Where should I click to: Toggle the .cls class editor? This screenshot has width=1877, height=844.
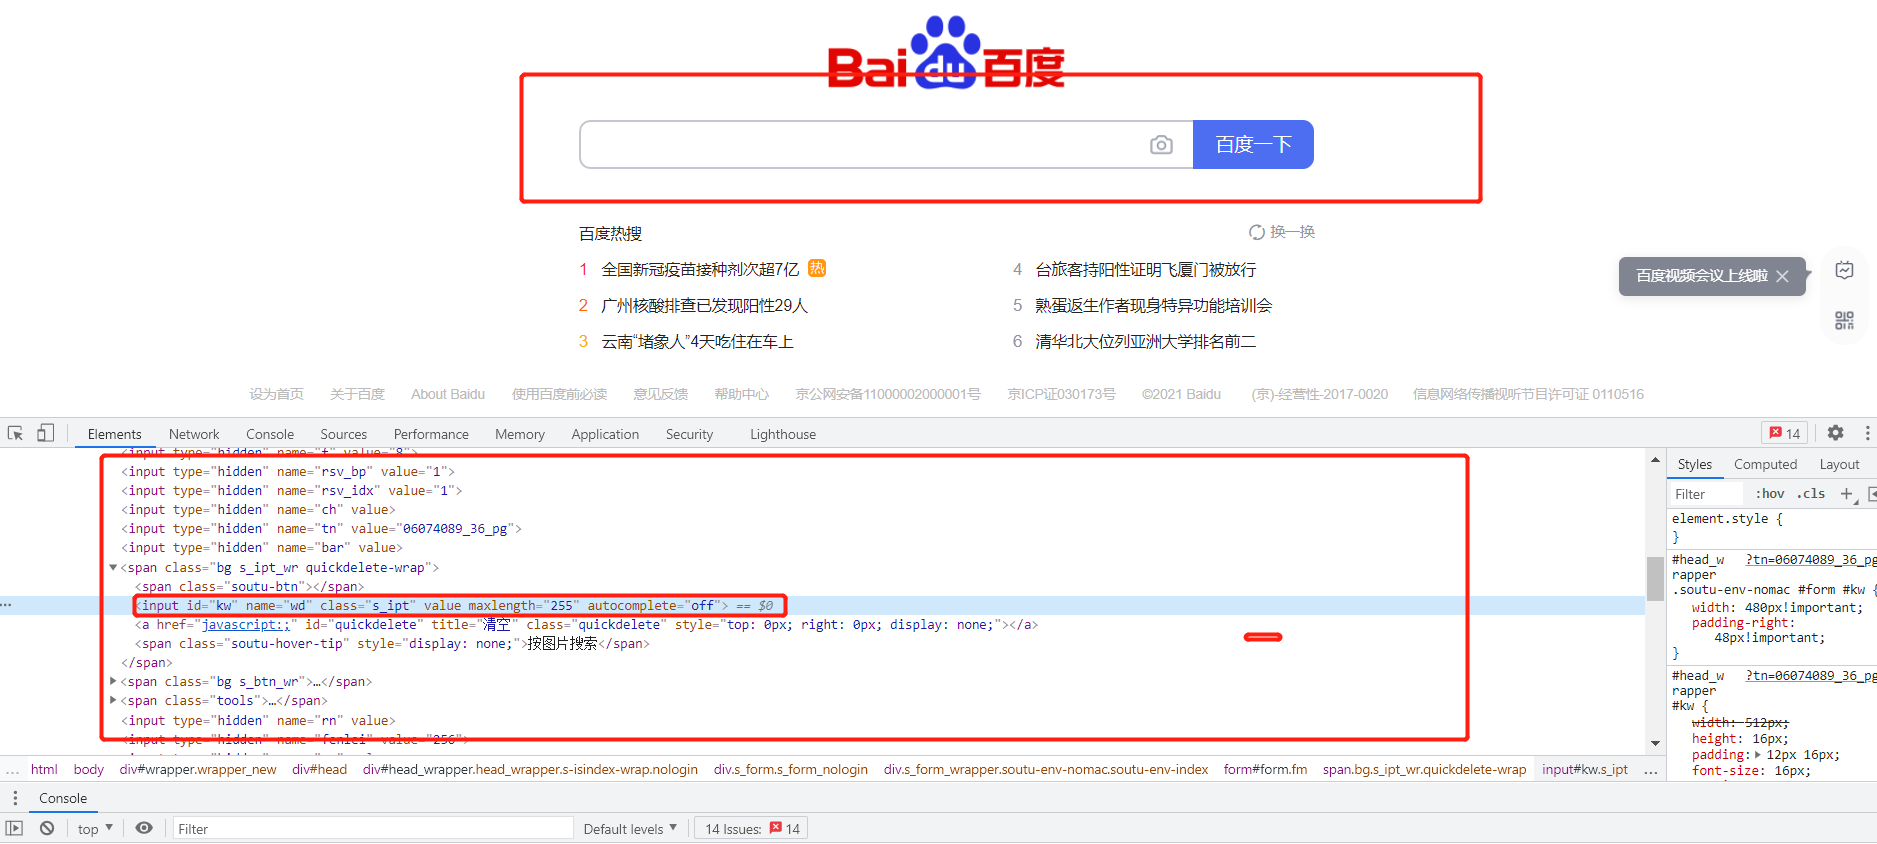(x=1811, y=494)
